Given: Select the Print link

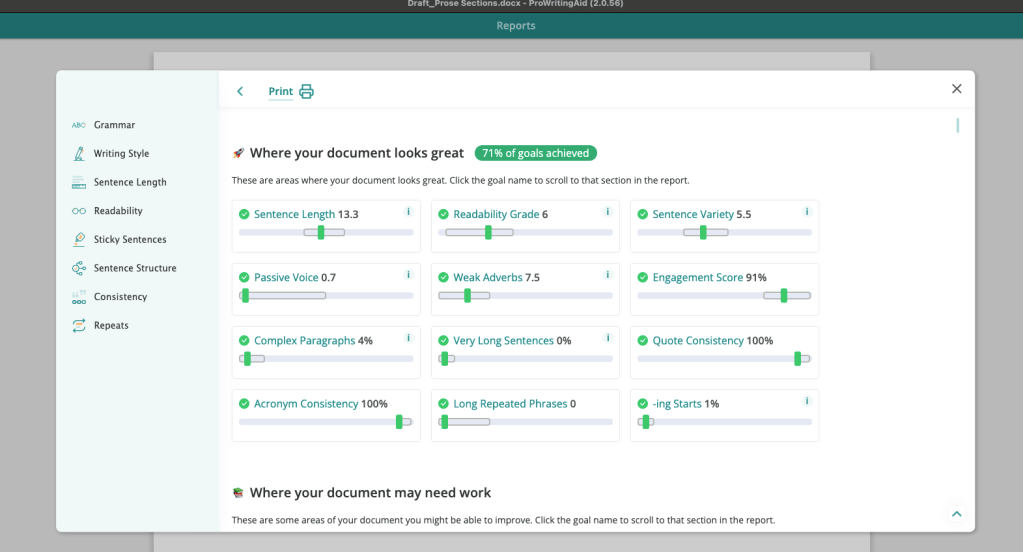Looking at the screenshot, I should pos(280,92).
